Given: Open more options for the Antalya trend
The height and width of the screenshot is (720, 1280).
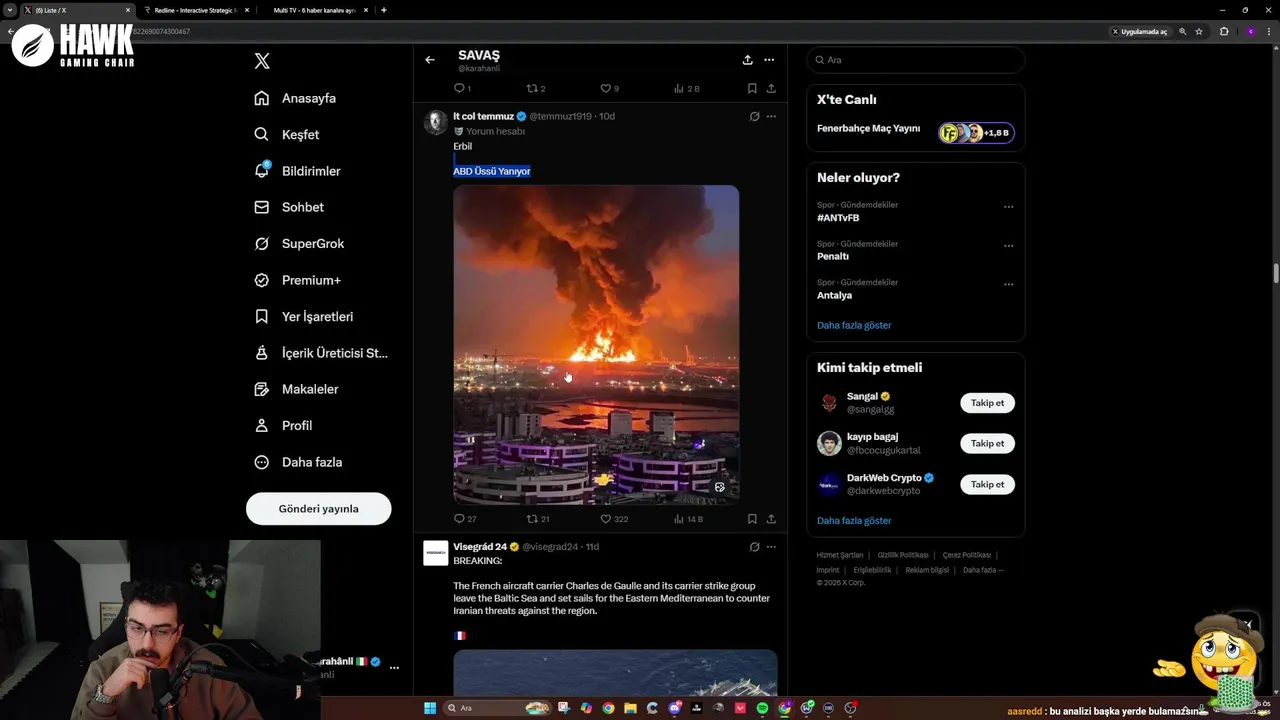Looking at the screenshot, I should (1008, 285).
